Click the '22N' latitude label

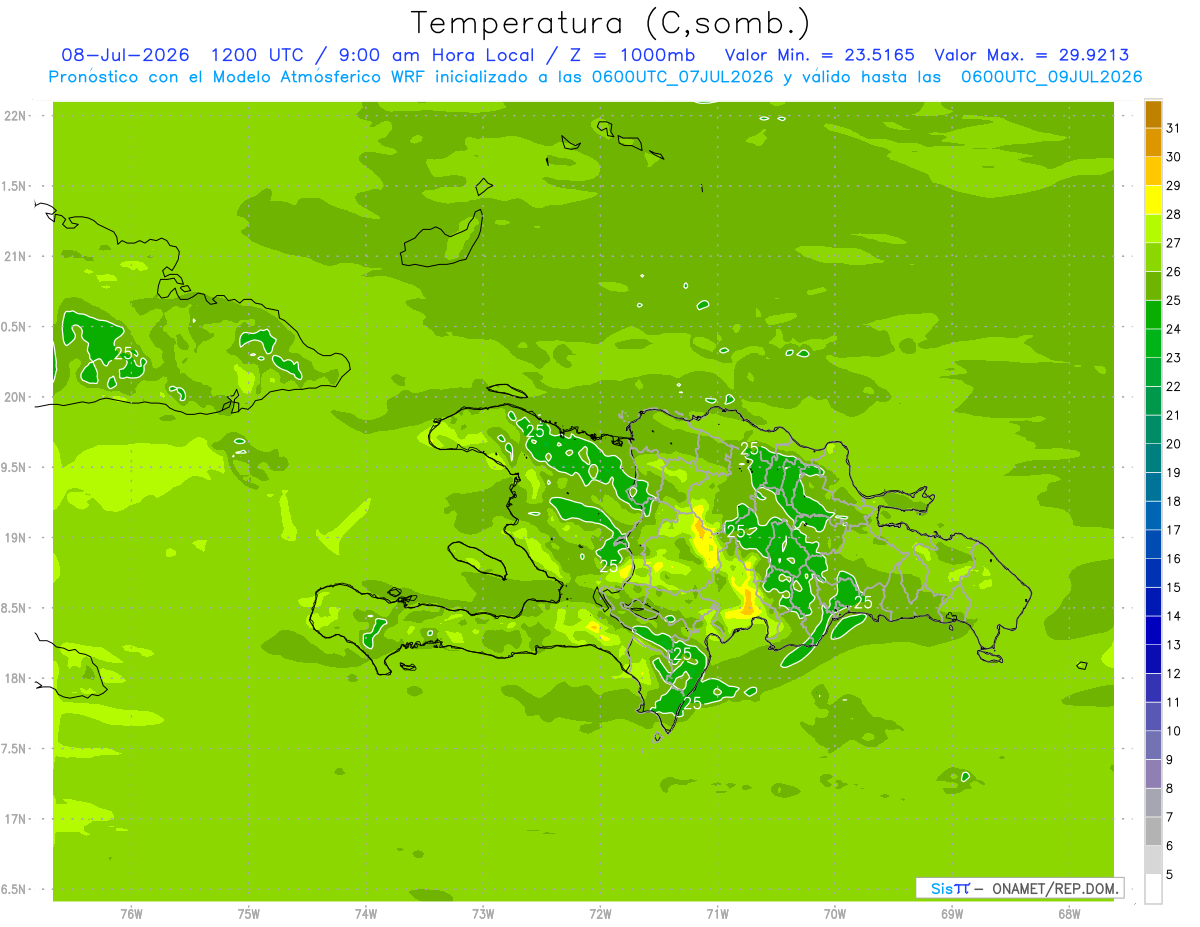coord(17,116)
